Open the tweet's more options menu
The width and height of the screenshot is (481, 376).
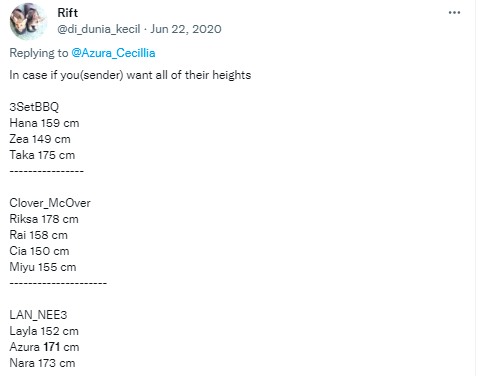[x=454, y=13]
